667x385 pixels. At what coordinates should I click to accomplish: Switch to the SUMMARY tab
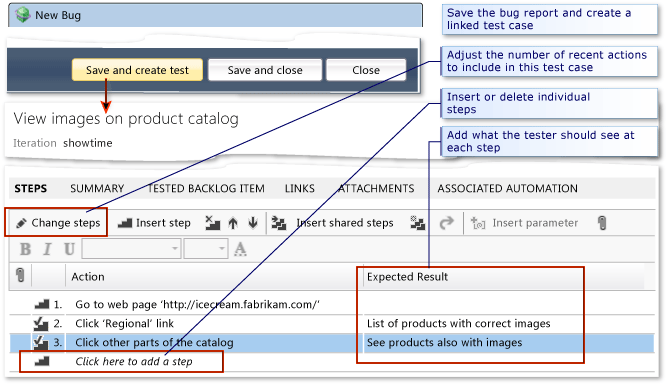click(x=97, y=188)
